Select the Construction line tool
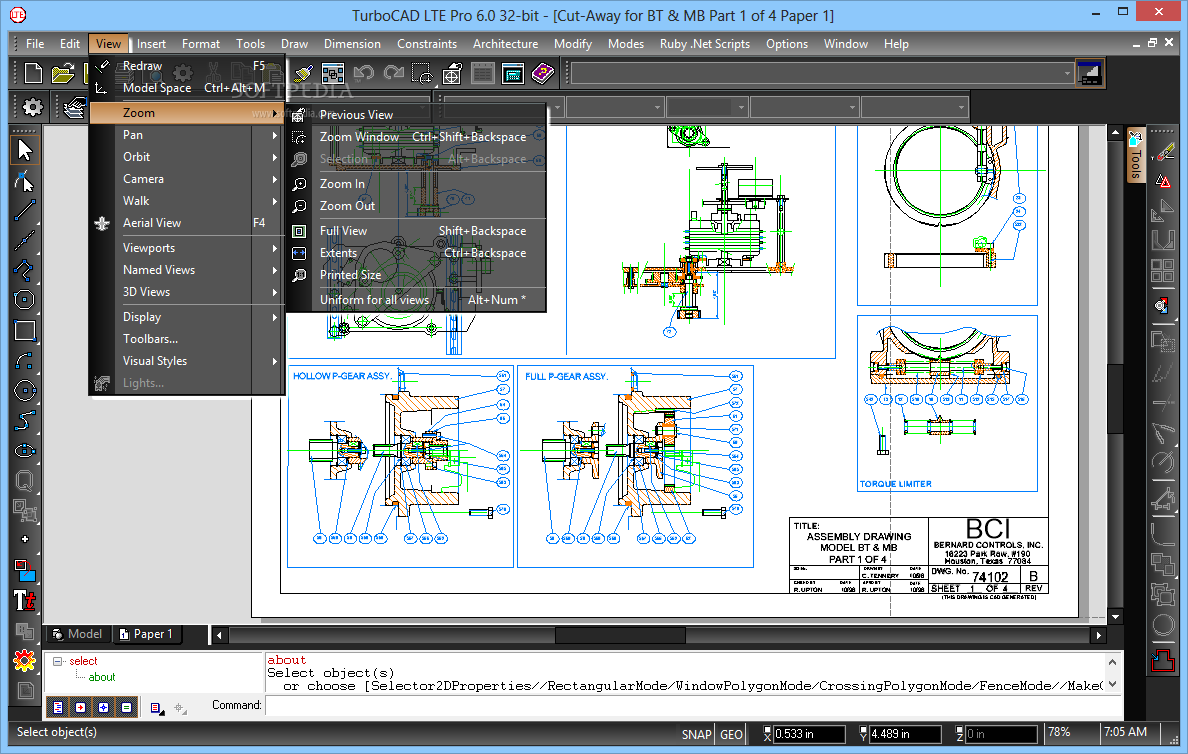1188x754 pixels. point(24,240)
